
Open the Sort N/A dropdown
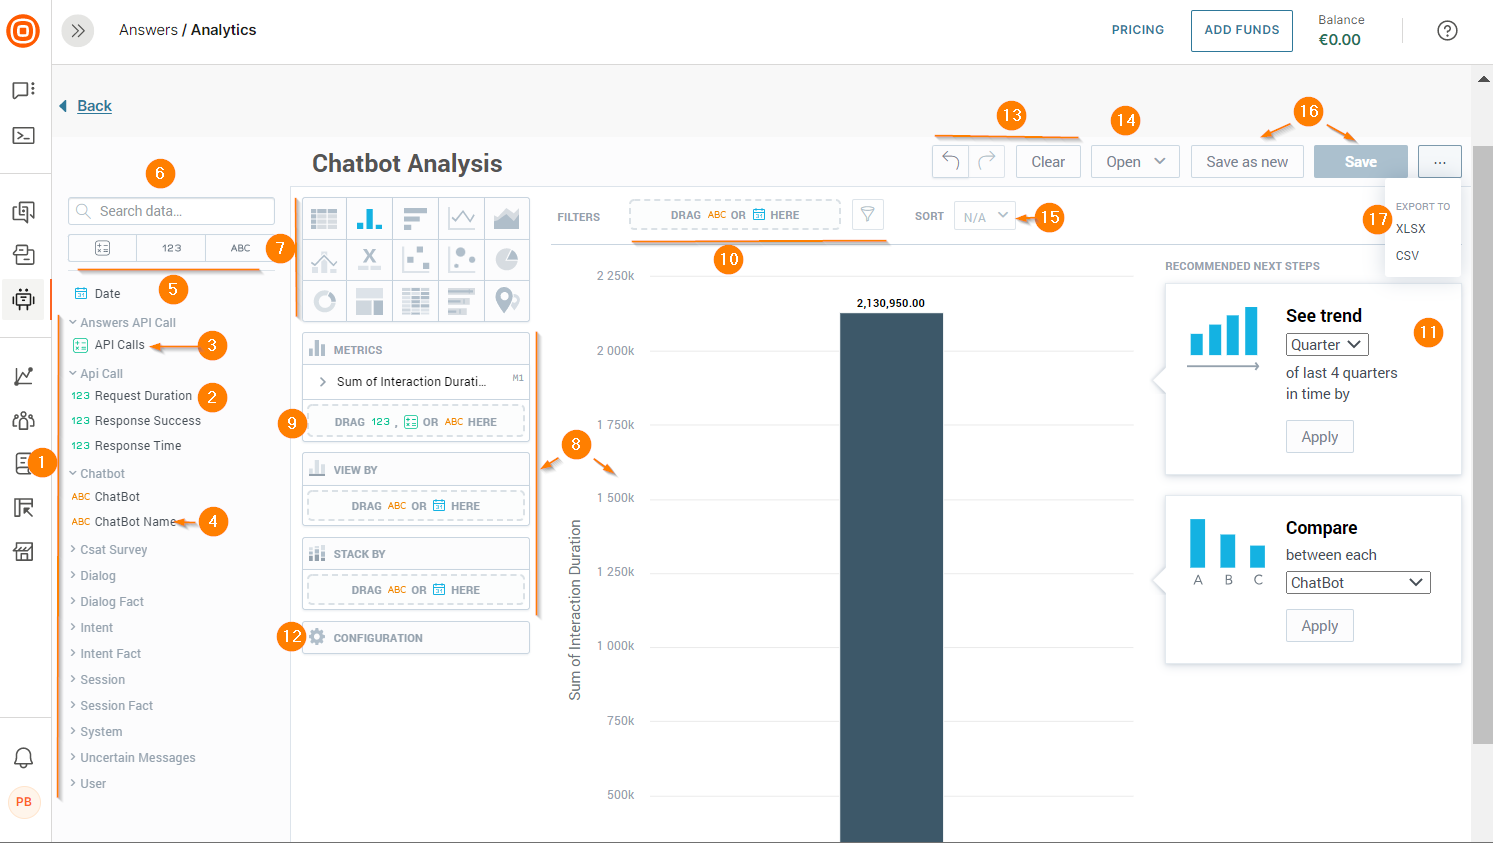[x=984, y=214]
